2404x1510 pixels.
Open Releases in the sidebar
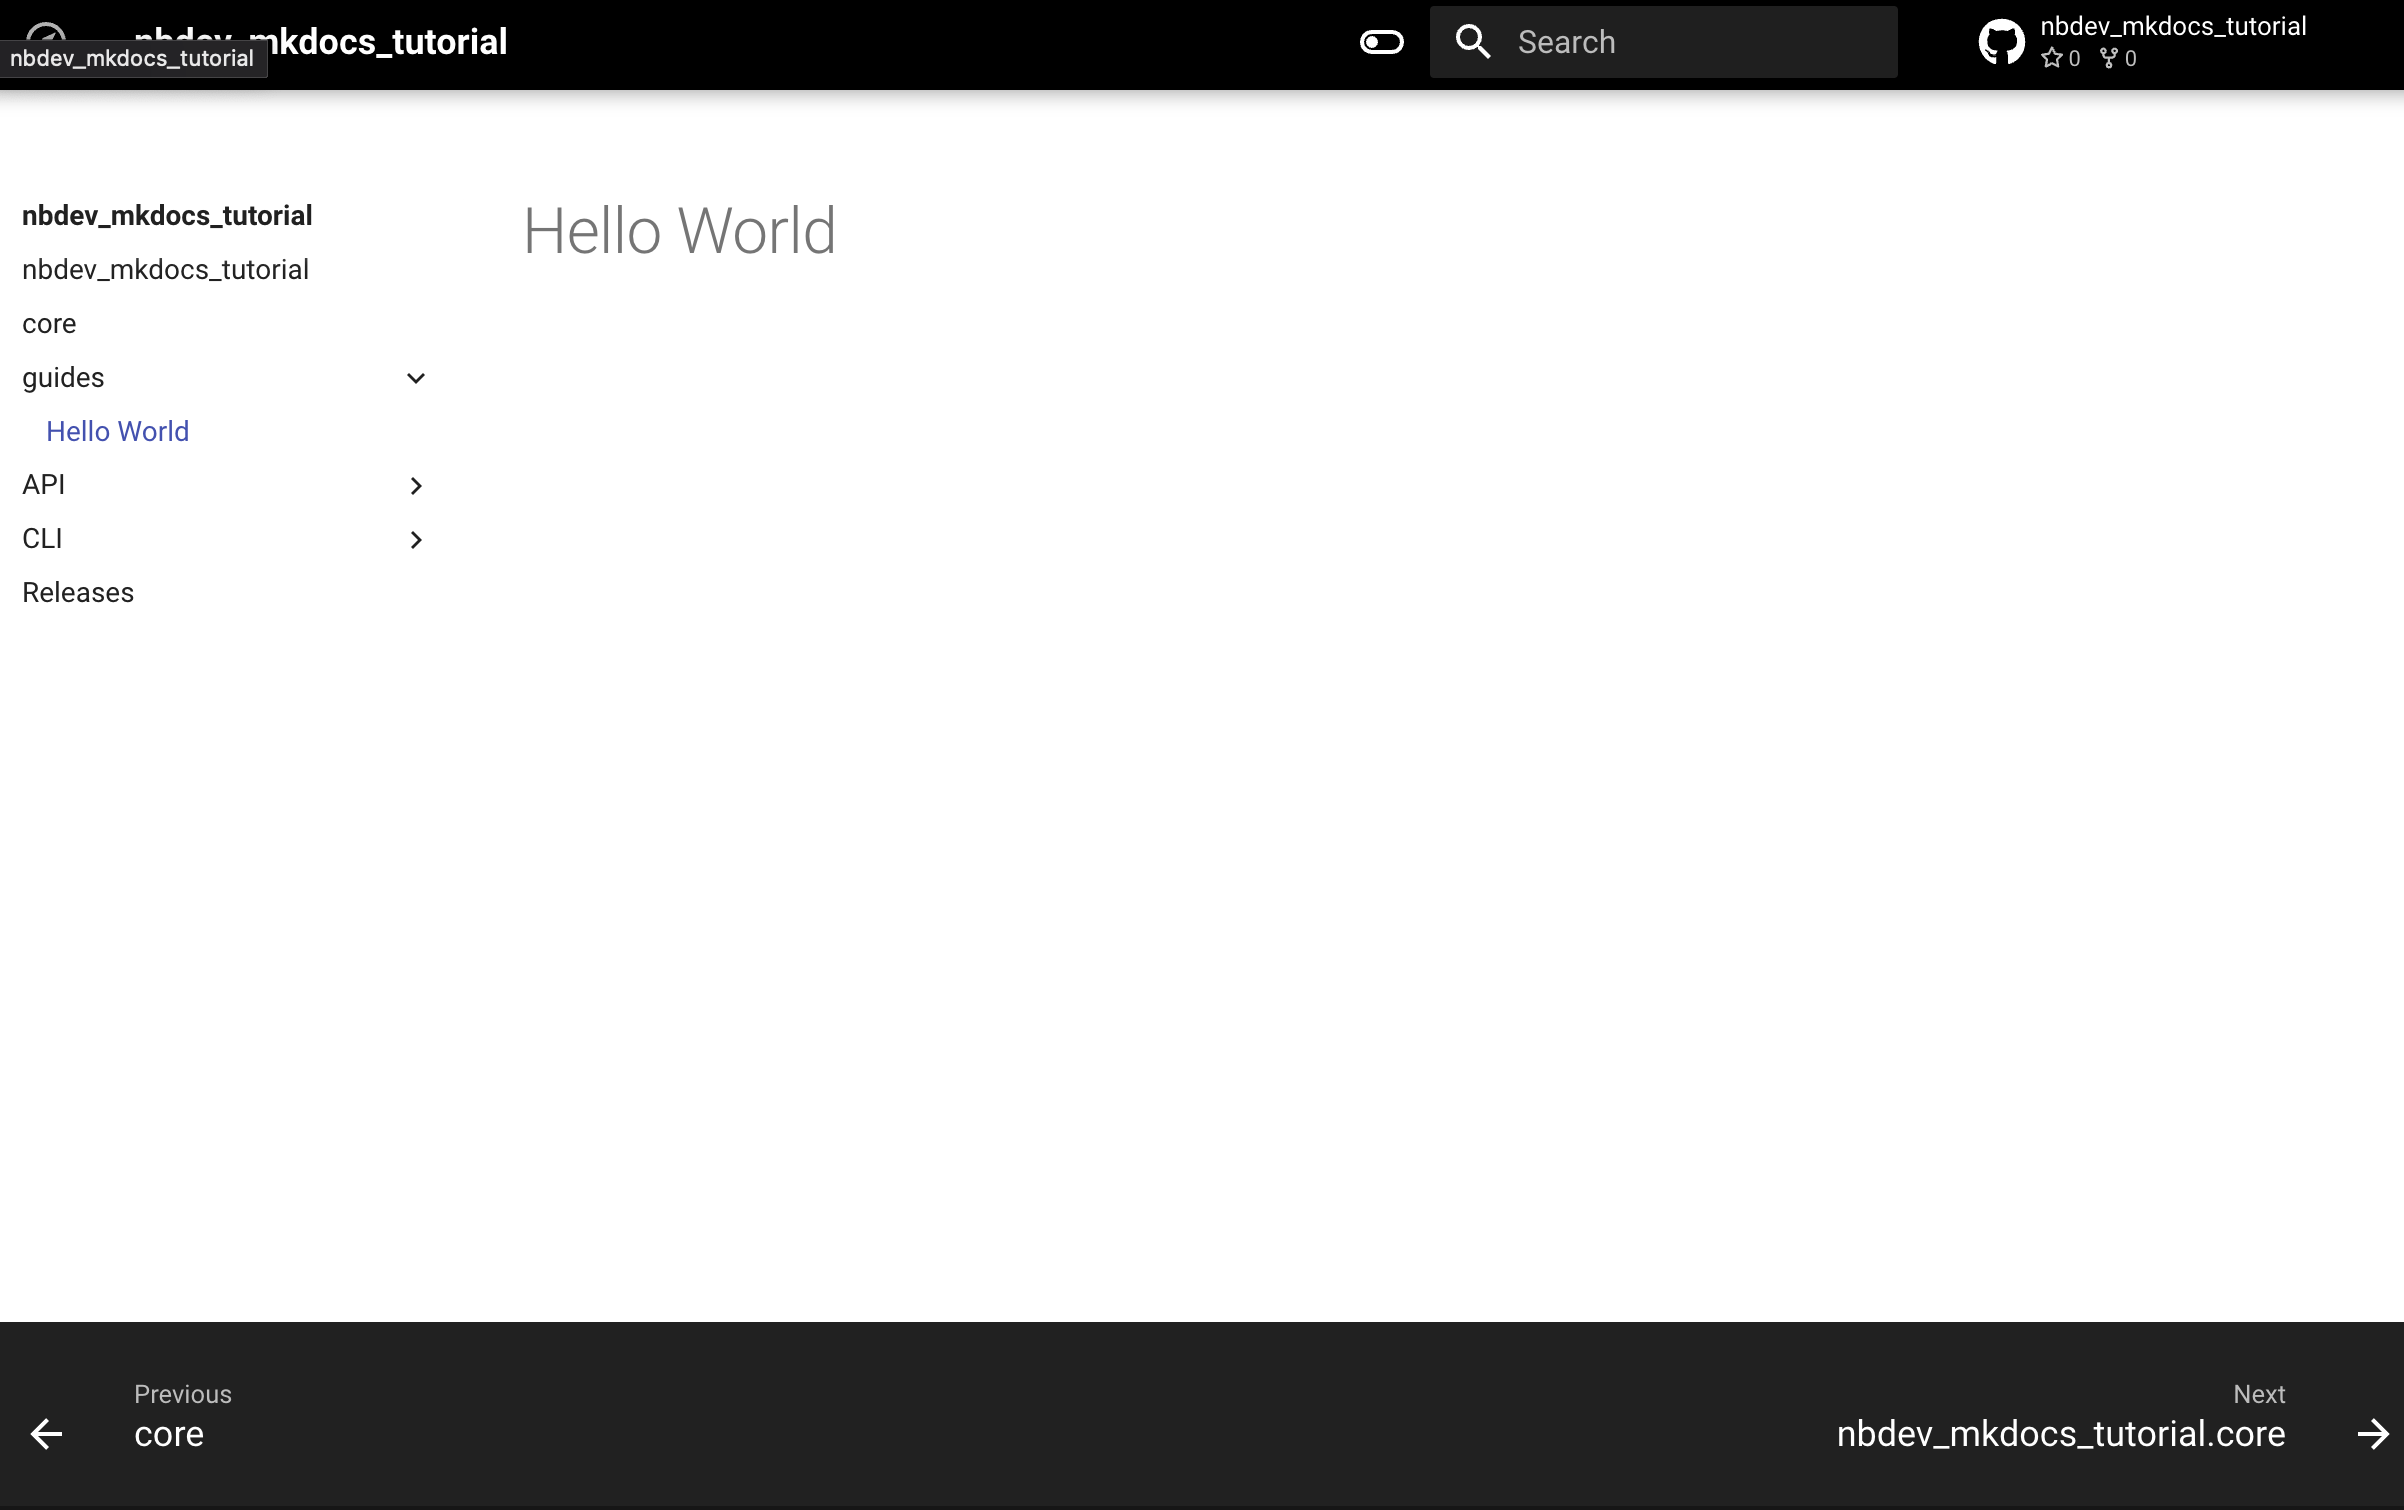[78, 593]
